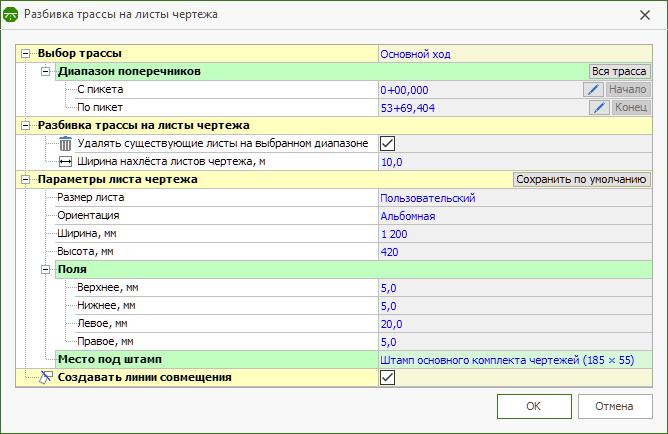Collapse the Поля group

click(45, 270)
